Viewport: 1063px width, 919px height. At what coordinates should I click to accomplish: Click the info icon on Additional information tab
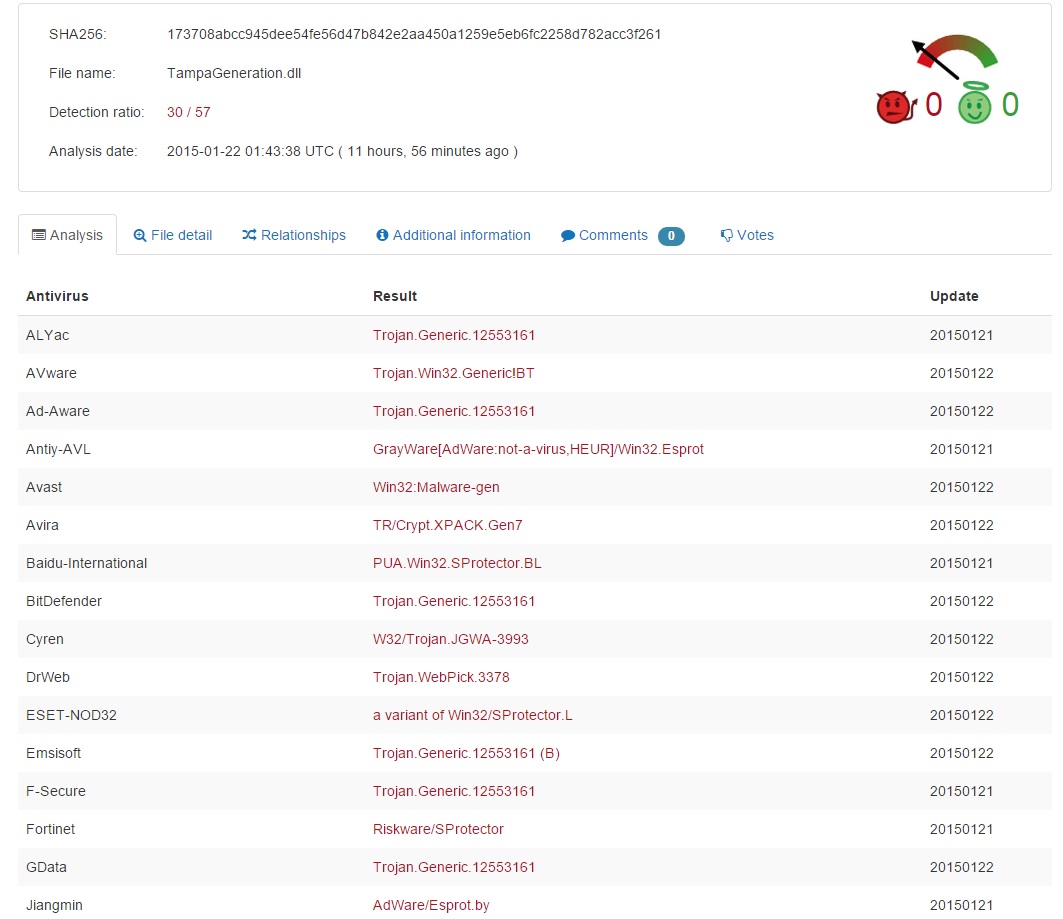382,234
